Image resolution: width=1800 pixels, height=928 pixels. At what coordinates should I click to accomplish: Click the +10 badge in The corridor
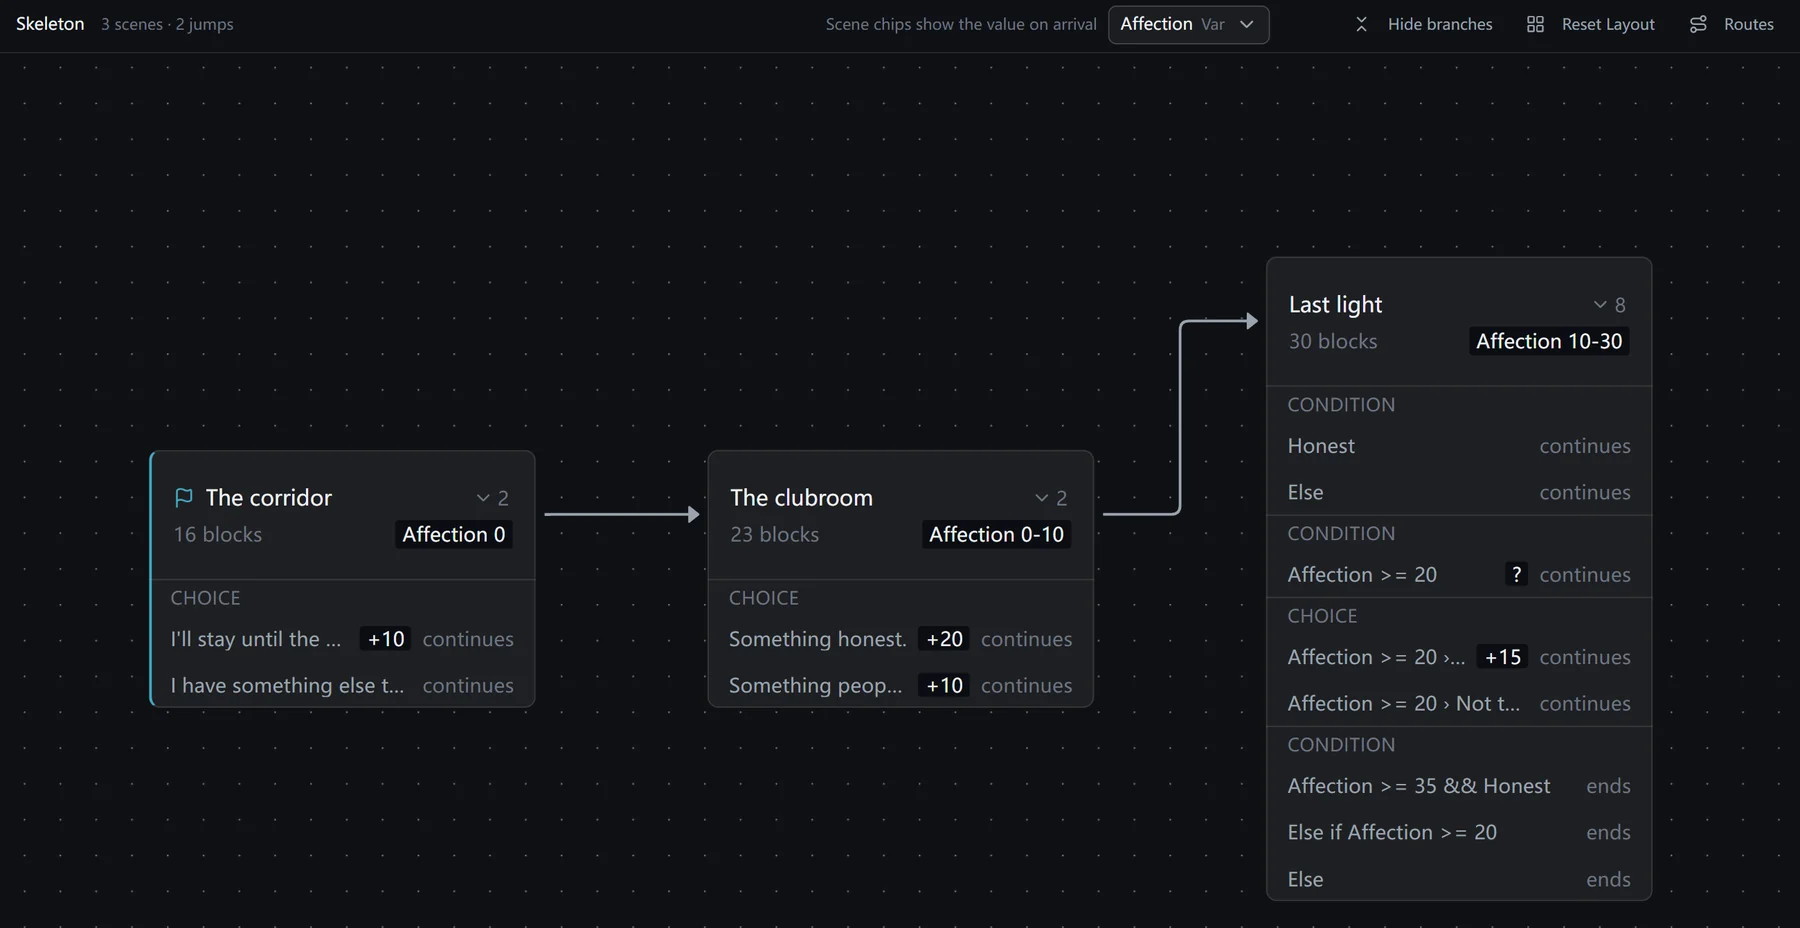click(x=386, y=638)
